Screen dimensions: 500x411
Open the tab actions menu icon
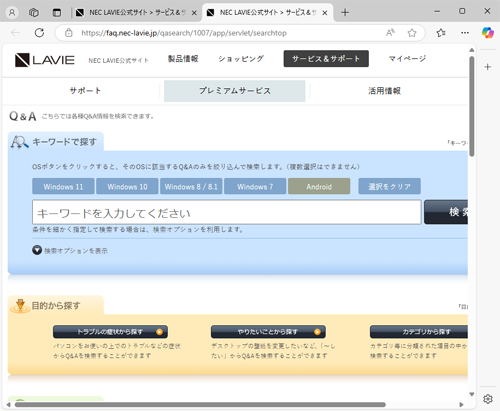57,13
